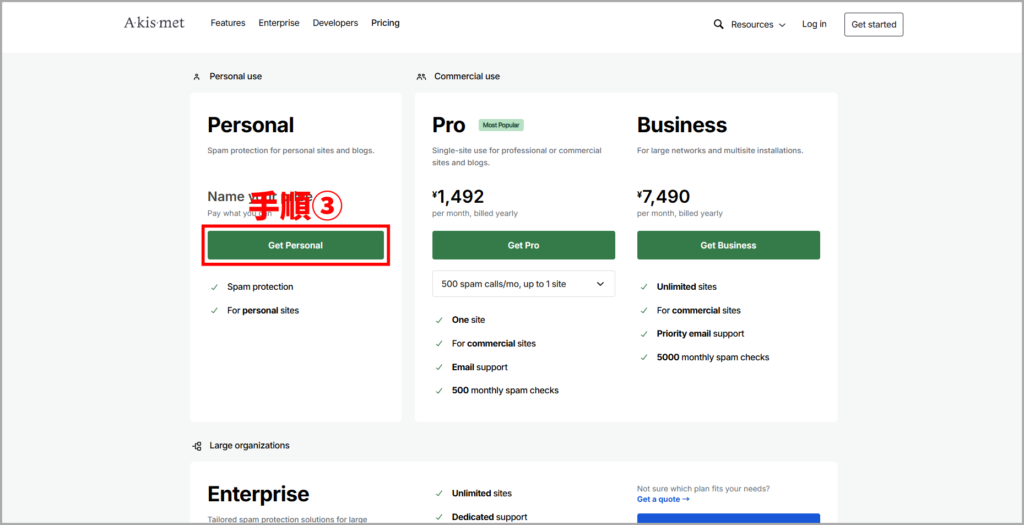
Task: Click the search magnifier icon
Action: coord(718,24)
